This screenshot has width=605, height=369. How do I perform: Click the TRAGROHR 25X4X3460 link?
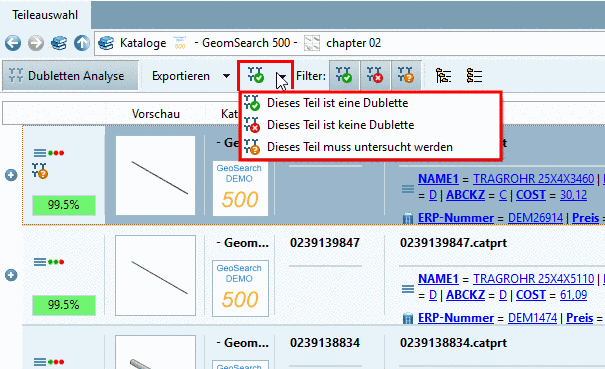(533, 179)
